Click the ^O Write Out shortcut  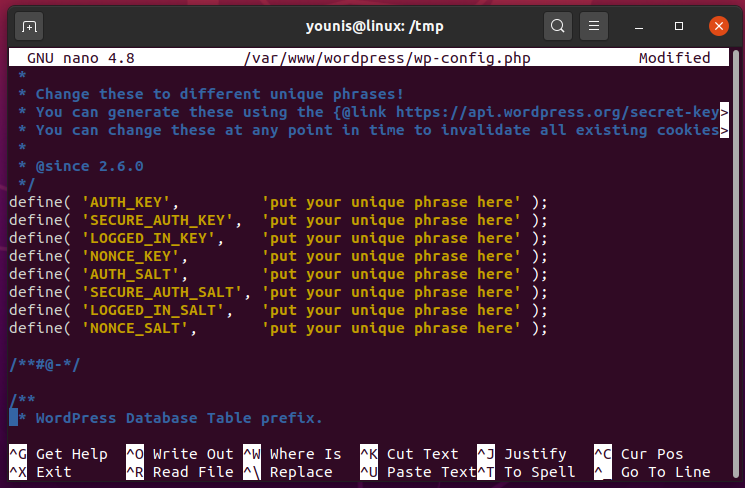[179, 454]
